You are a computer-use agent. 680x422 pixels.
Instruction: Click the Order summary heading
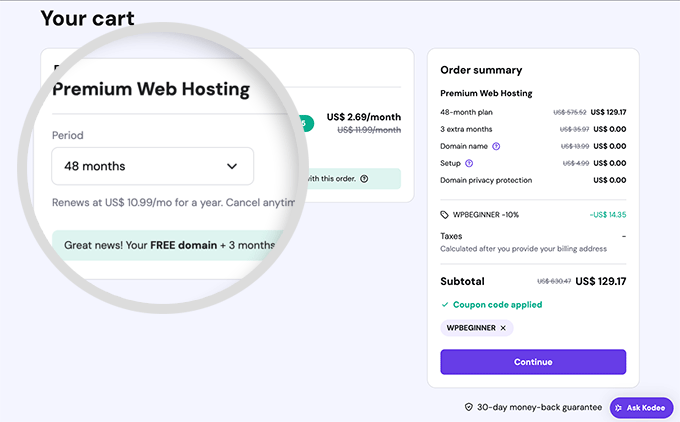(x=481, y=70)
